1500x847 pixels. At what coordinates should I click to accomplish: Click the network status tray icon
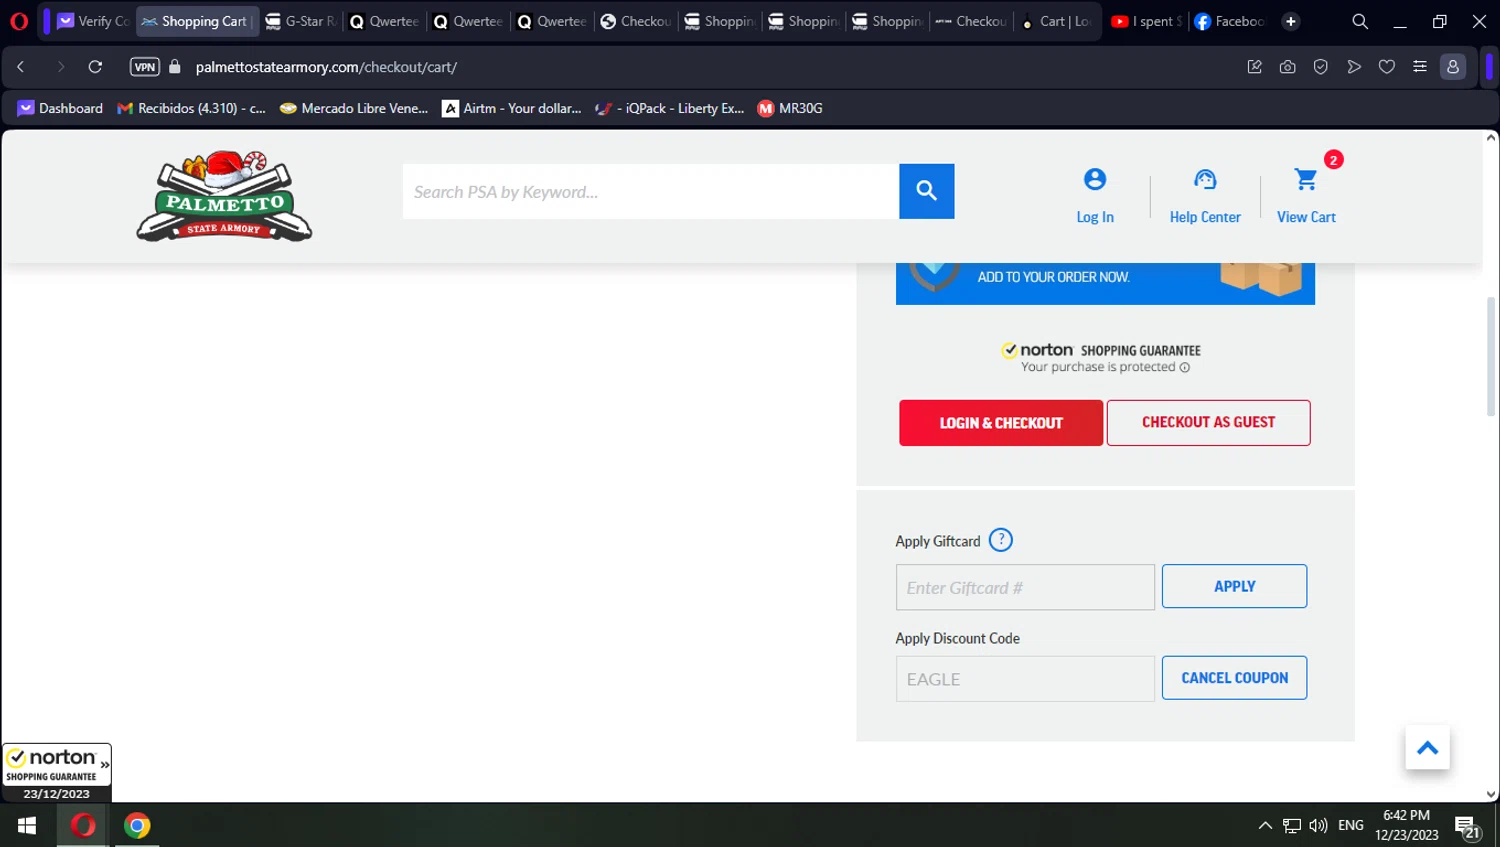tap(1292, 825)
